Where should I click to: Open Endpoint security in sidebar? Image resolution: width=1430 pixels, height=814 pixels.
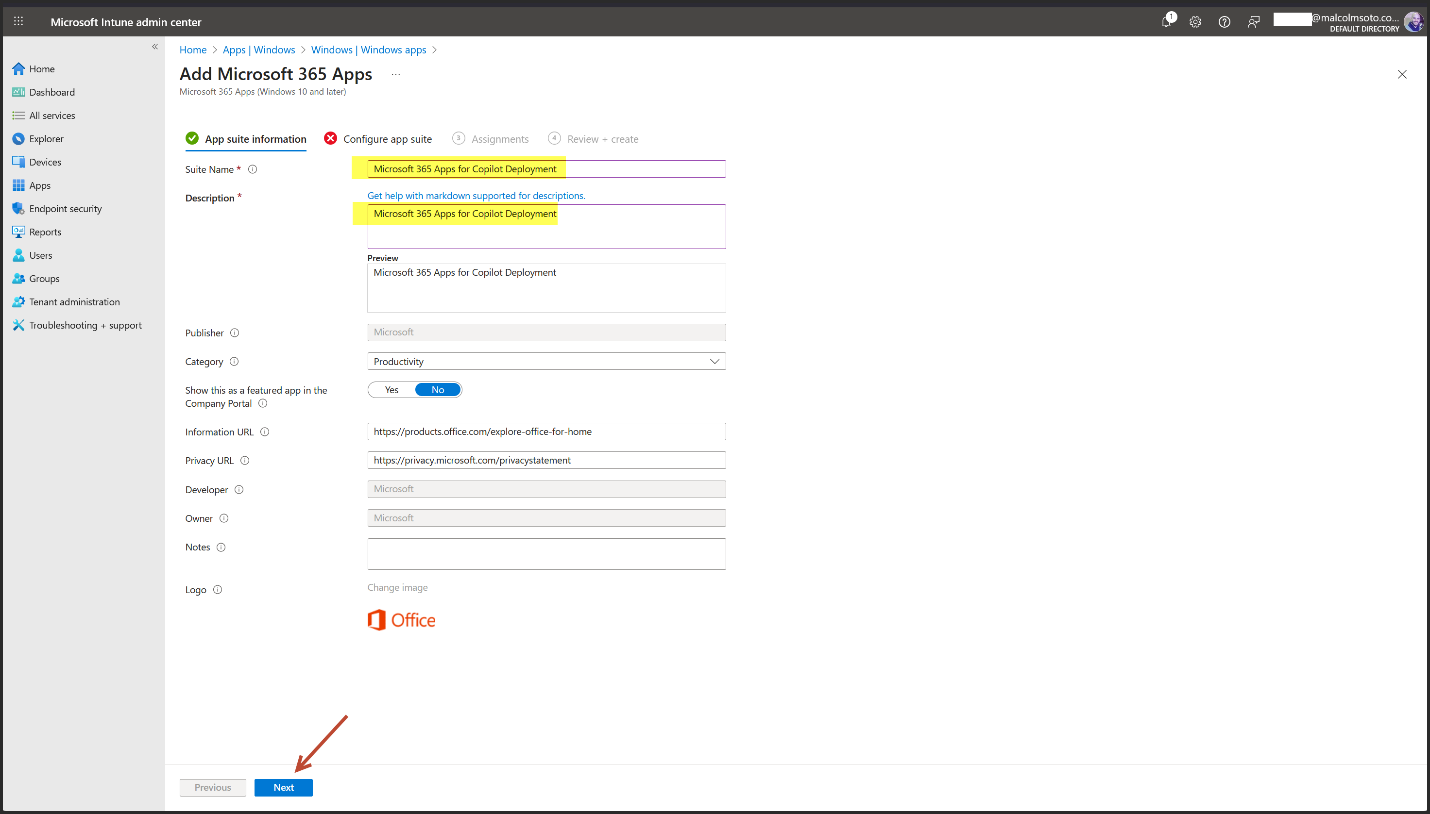pos(65,209)
